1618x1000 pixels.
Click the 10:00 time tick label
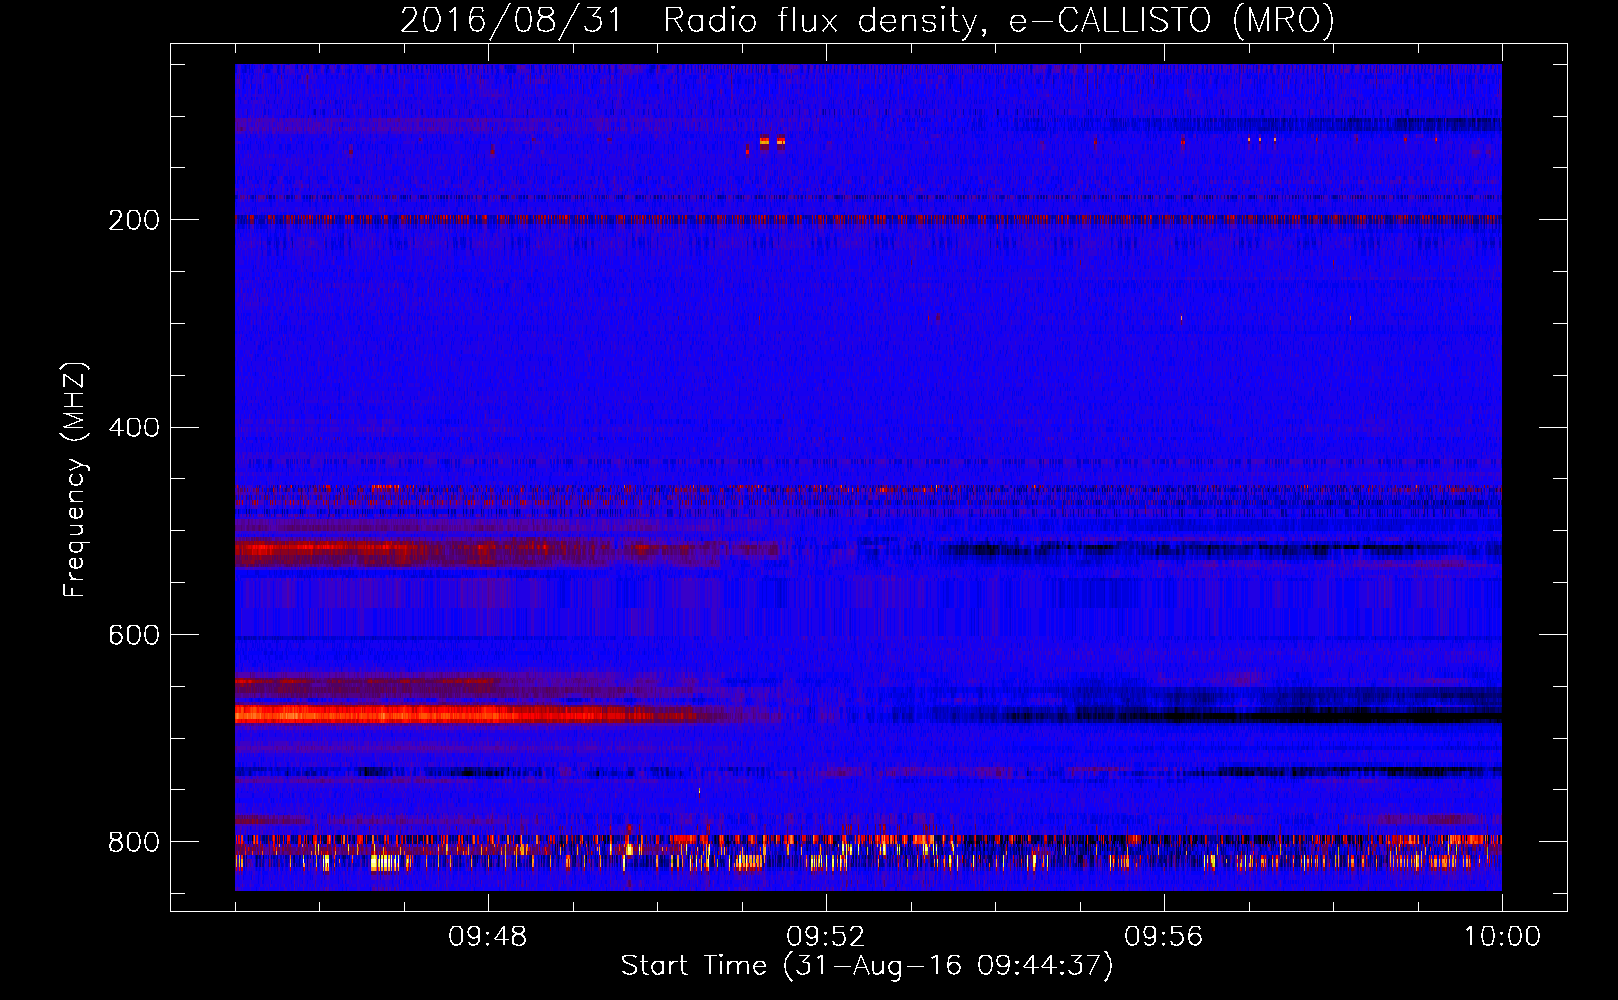point(1502,937)
